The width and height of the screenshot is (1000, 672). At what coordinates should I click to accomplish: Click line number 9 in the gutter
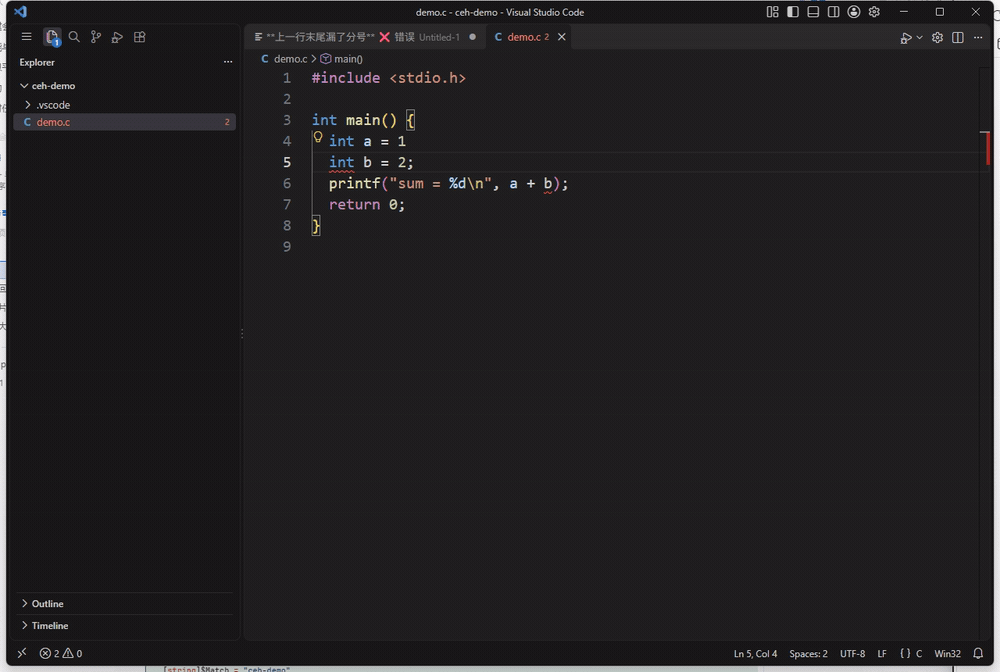tap(287, 247)
